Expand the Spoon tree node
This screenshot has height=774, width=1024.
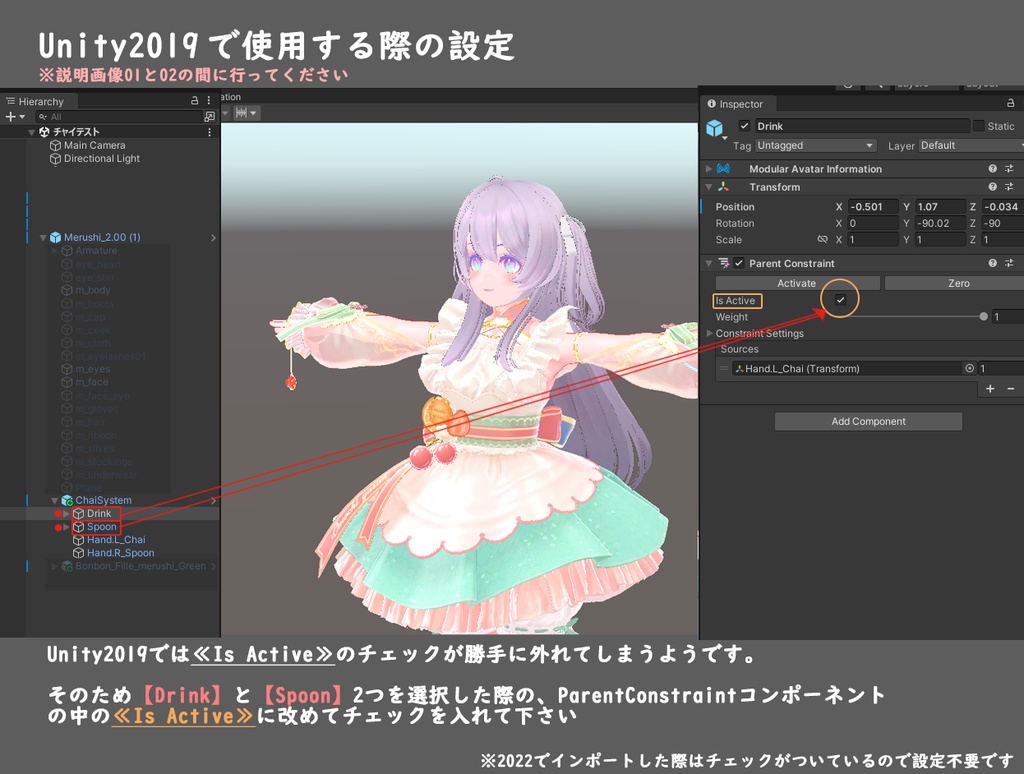pos(67,527)
